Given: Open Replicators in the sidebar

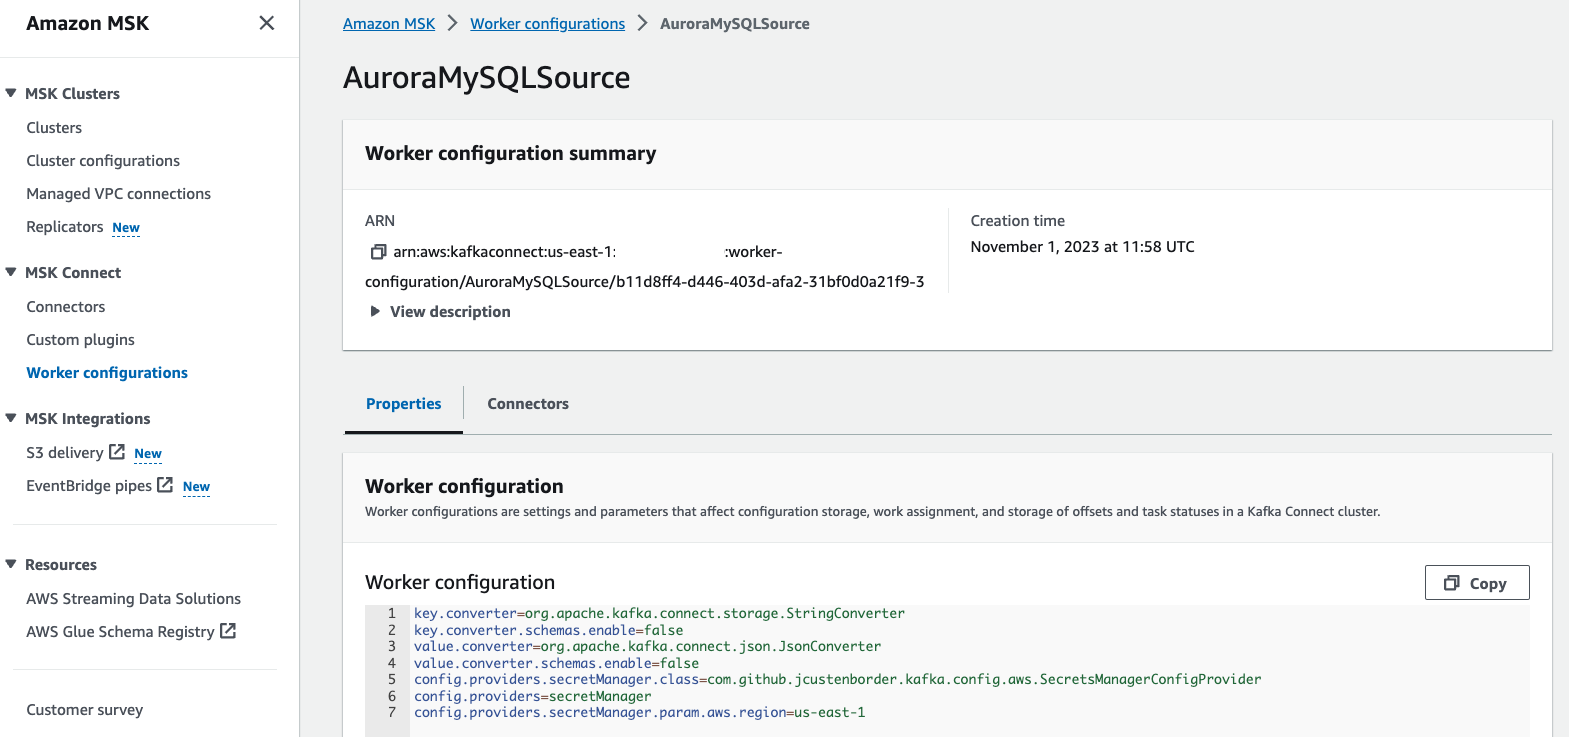Looking at the screenshot, I should (65, 227).
